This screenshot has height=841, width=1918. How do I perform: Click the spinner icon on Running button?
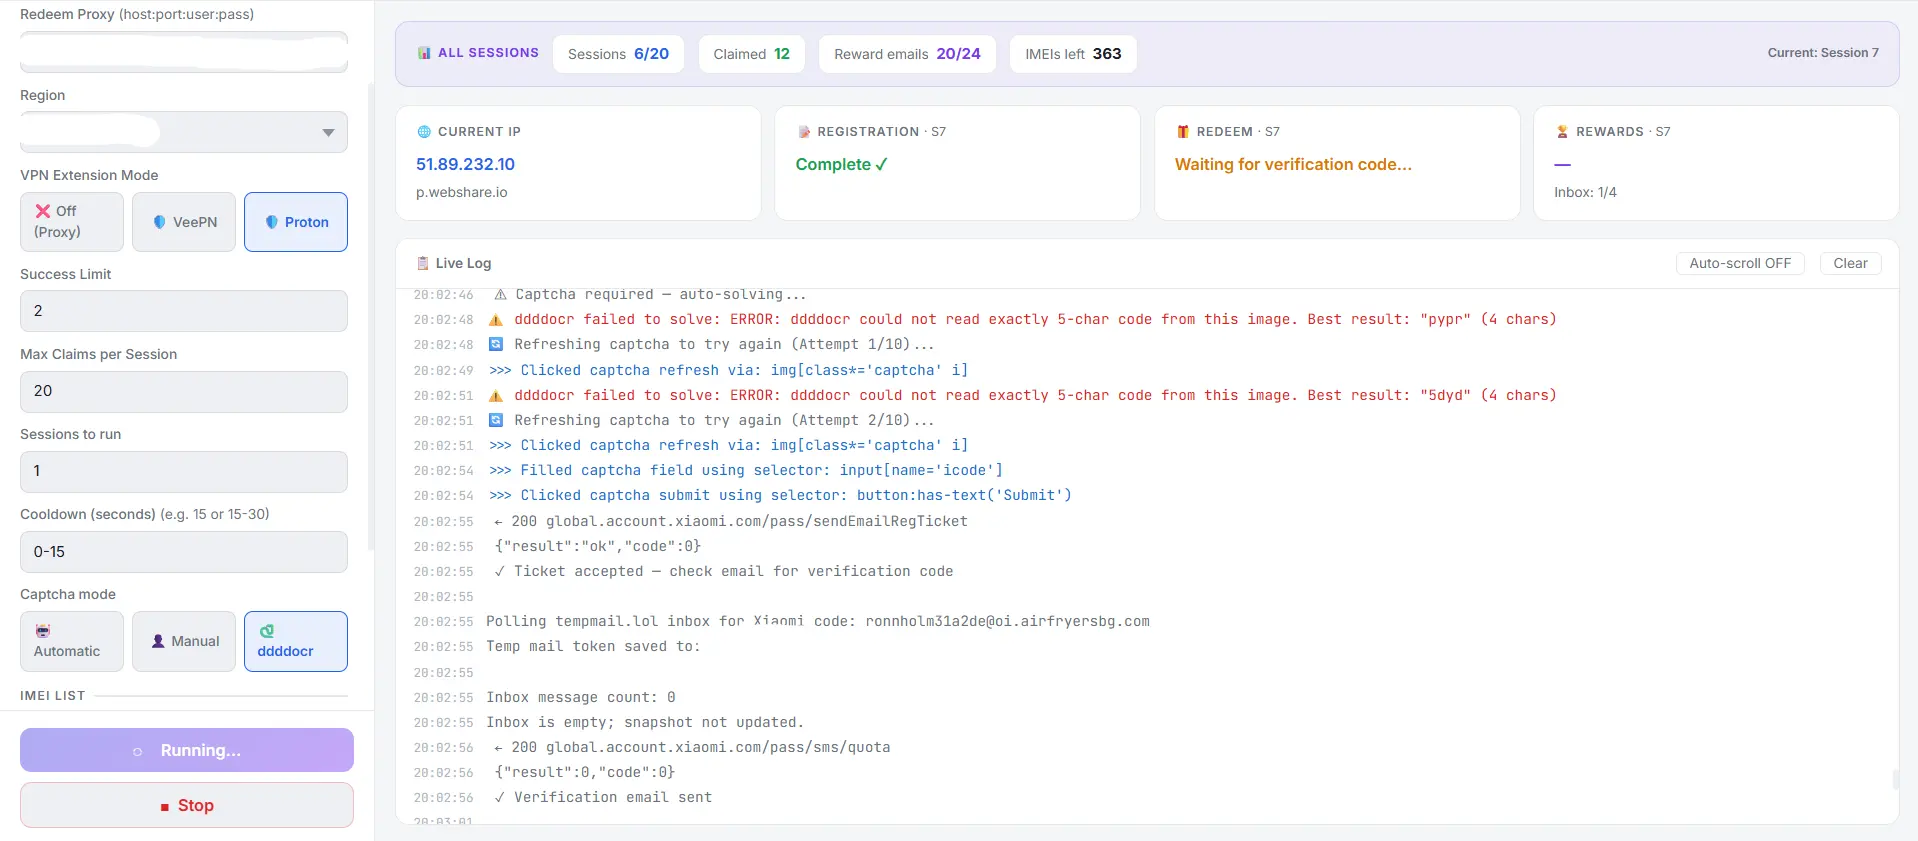(138, 751)
